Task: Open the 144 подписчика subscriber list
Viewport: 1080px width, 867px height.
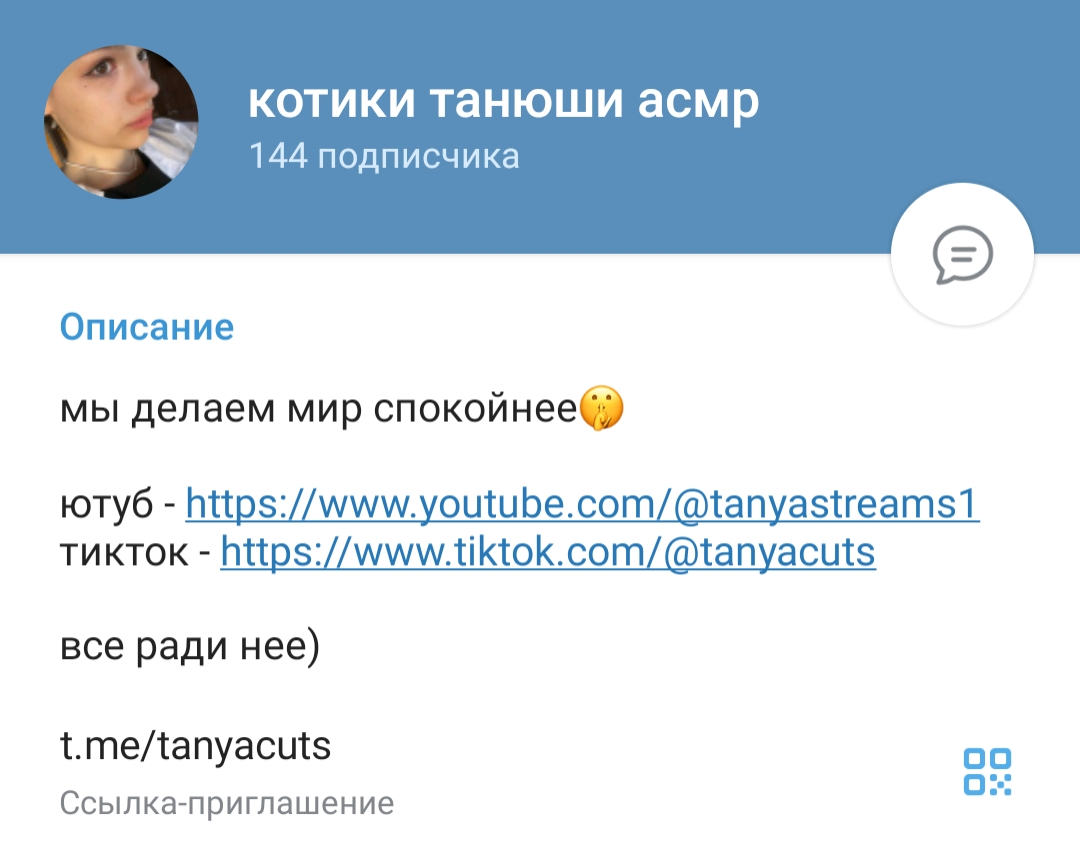Action: [x=384, y=156]
